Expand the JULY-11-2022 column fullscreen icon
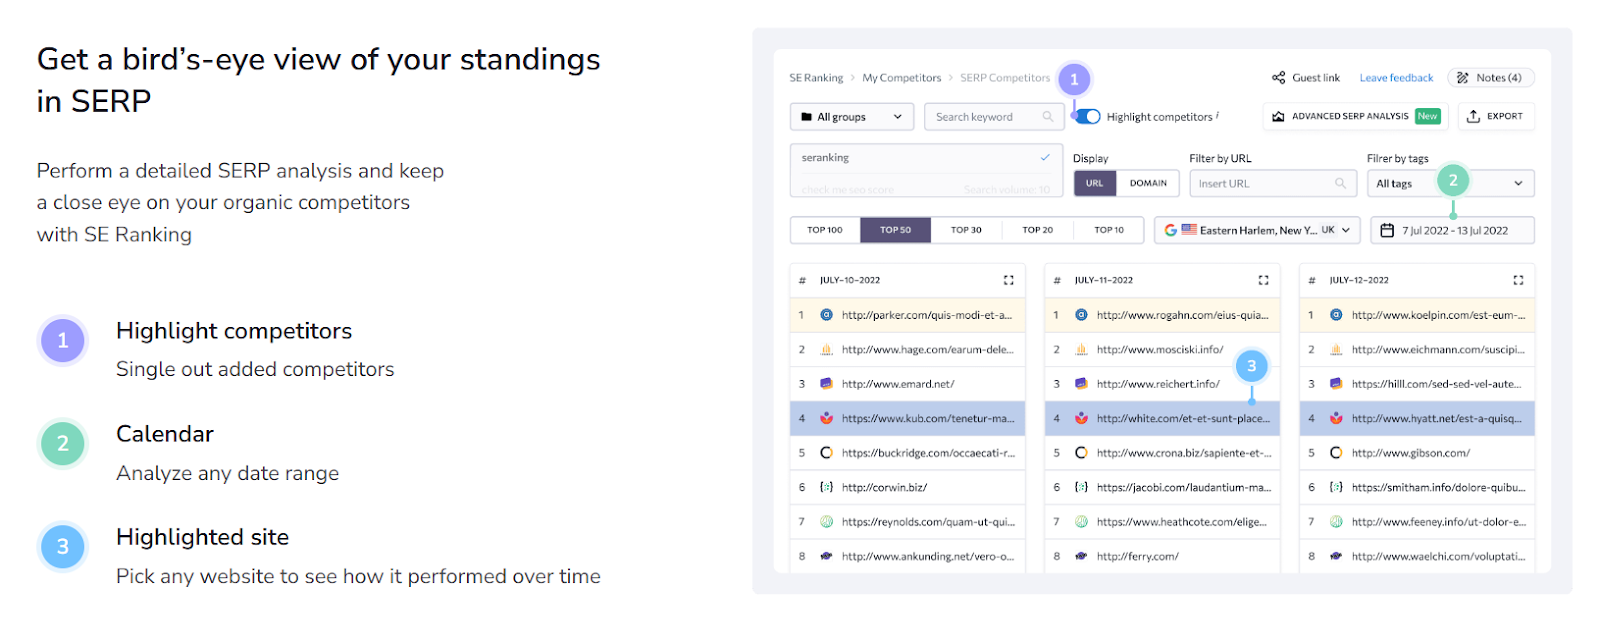This screenshot has height=644, width=1600. point(1263,280)
